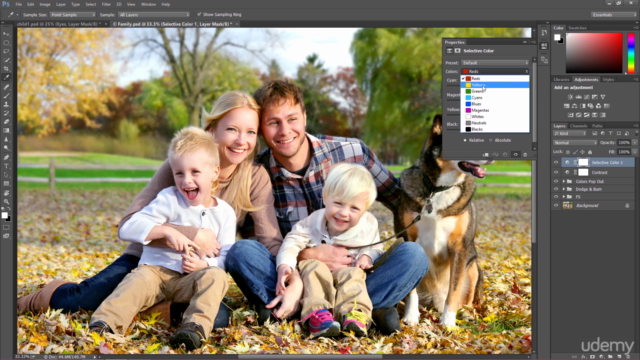This screenshot has width=640, height=360.
Task: Expand the Colors Pop Out group
Action: pyautogui.click(x=564, y=182)
